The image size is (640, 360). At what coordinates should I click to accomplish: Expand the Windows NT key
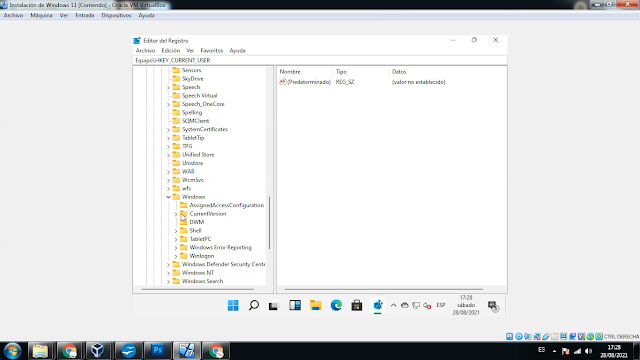pyautogui.click(x=168, y=273)
